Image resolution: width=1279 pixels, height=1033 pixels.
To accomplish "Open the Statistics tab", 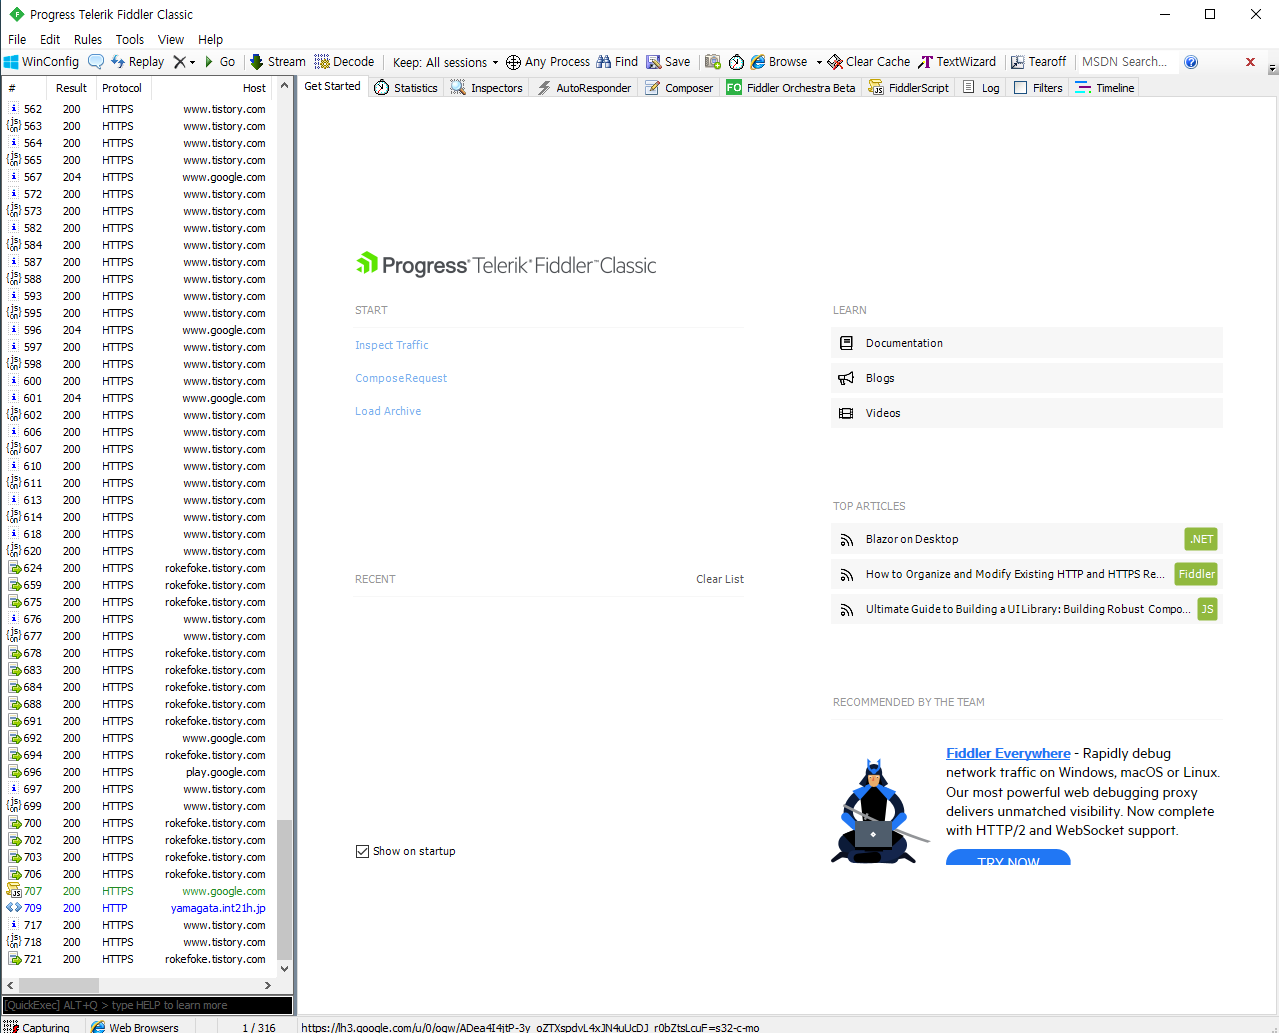I will (x=406, y=88).
